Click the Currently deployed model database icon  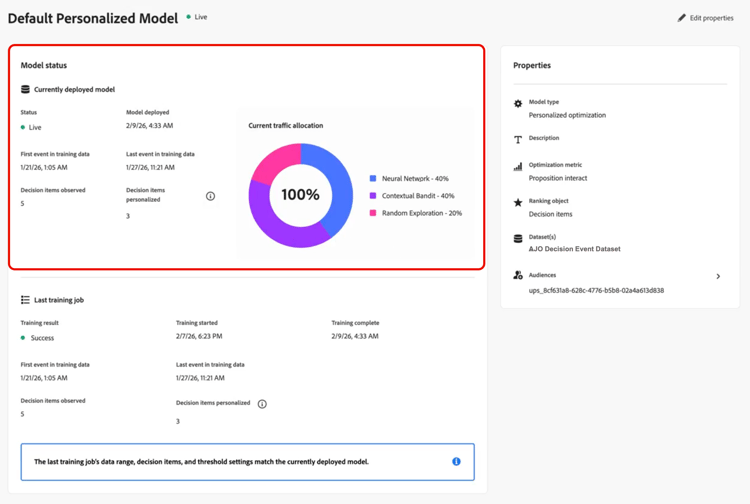pos(26,90)
